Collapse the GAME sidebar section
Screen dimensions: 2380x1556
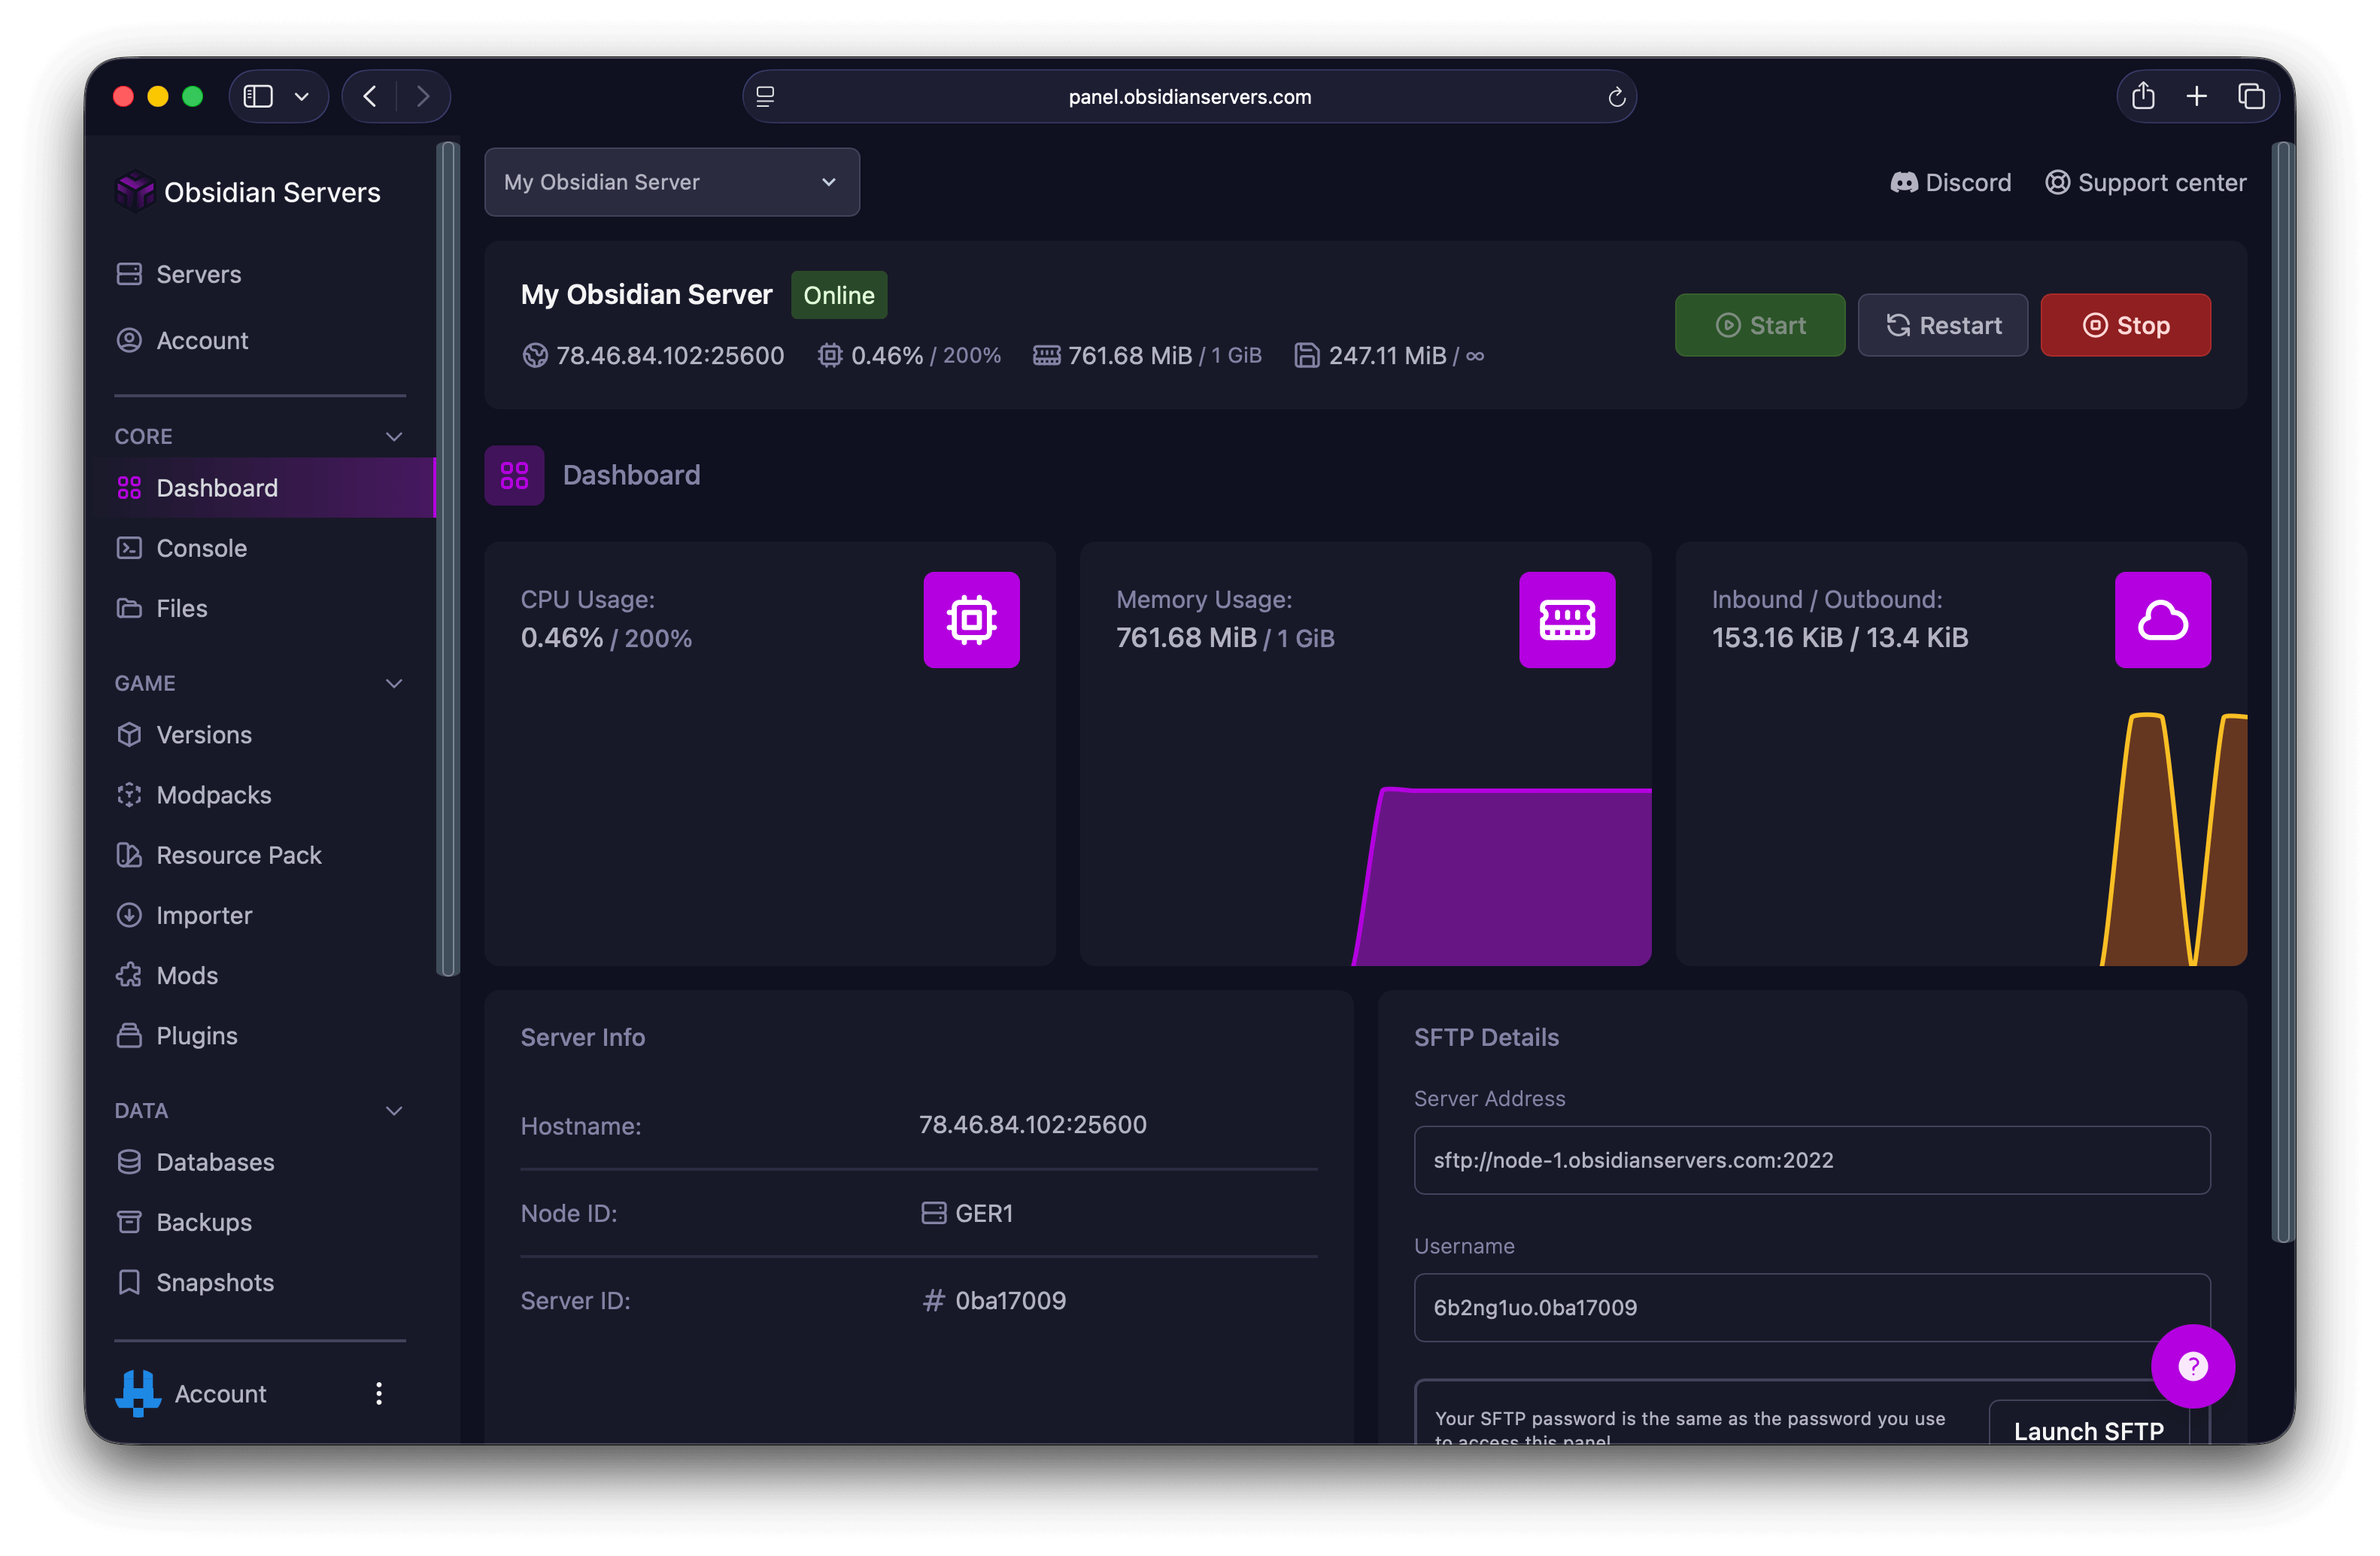click(x=394, y=683)
